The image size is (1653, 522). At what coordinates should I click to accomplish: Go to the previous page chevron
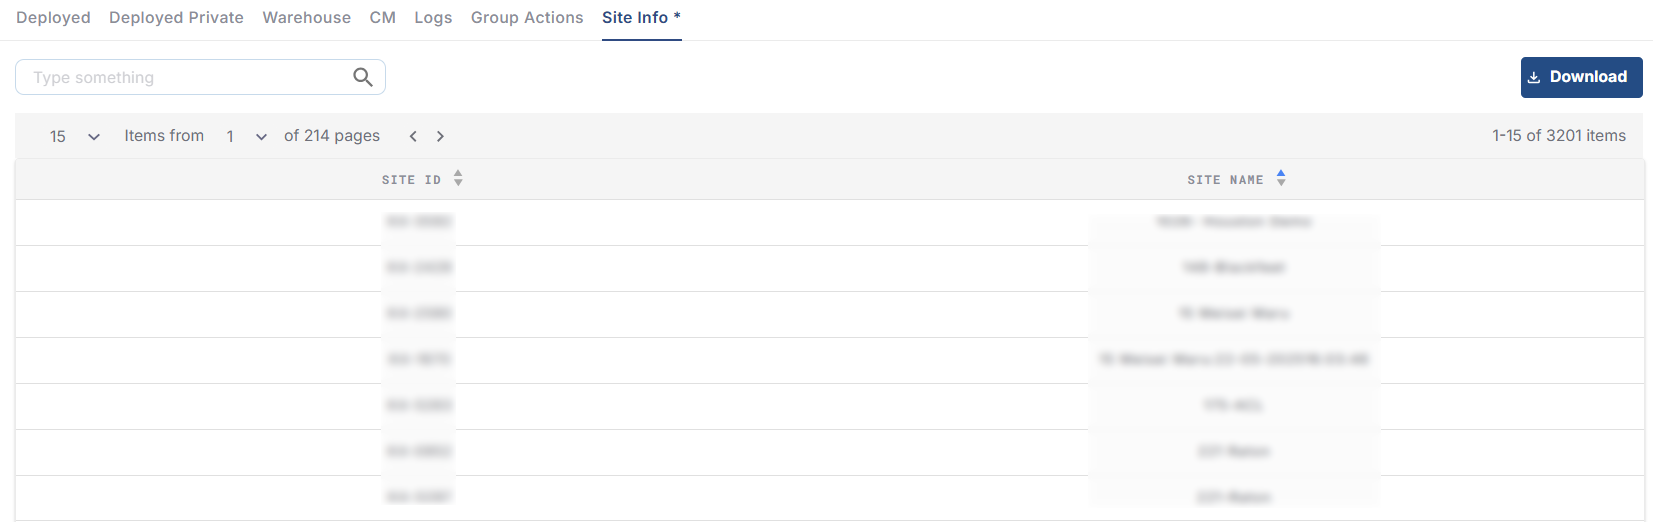pyautogui.click(x=413, y=136)
